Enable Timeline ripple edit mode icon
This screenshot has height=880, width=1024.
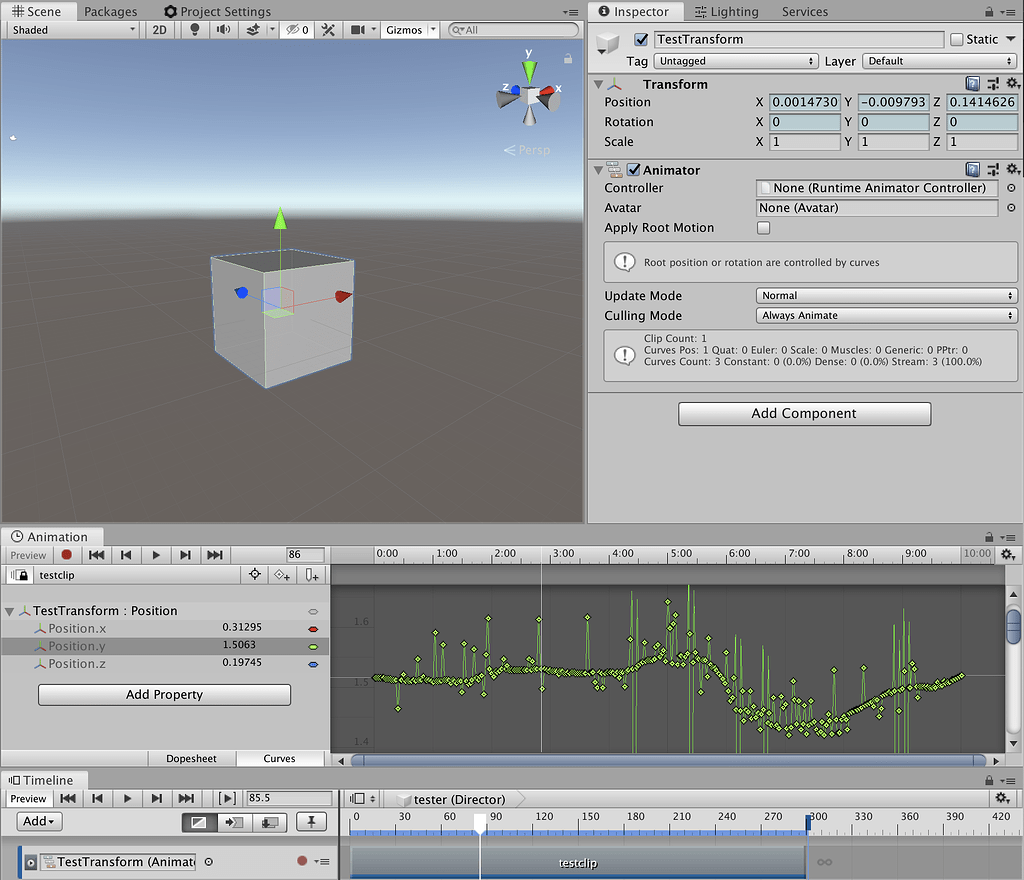click(x=235, y=822)
